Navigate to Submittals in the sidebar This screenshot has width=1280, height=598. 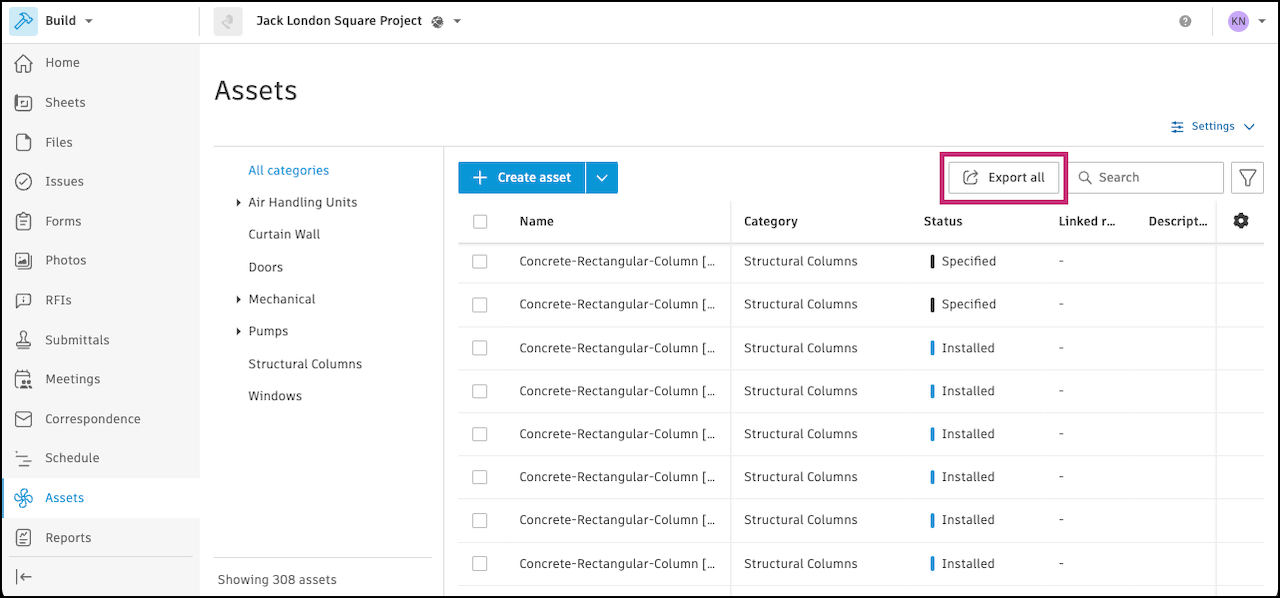(x=77, y=340)
